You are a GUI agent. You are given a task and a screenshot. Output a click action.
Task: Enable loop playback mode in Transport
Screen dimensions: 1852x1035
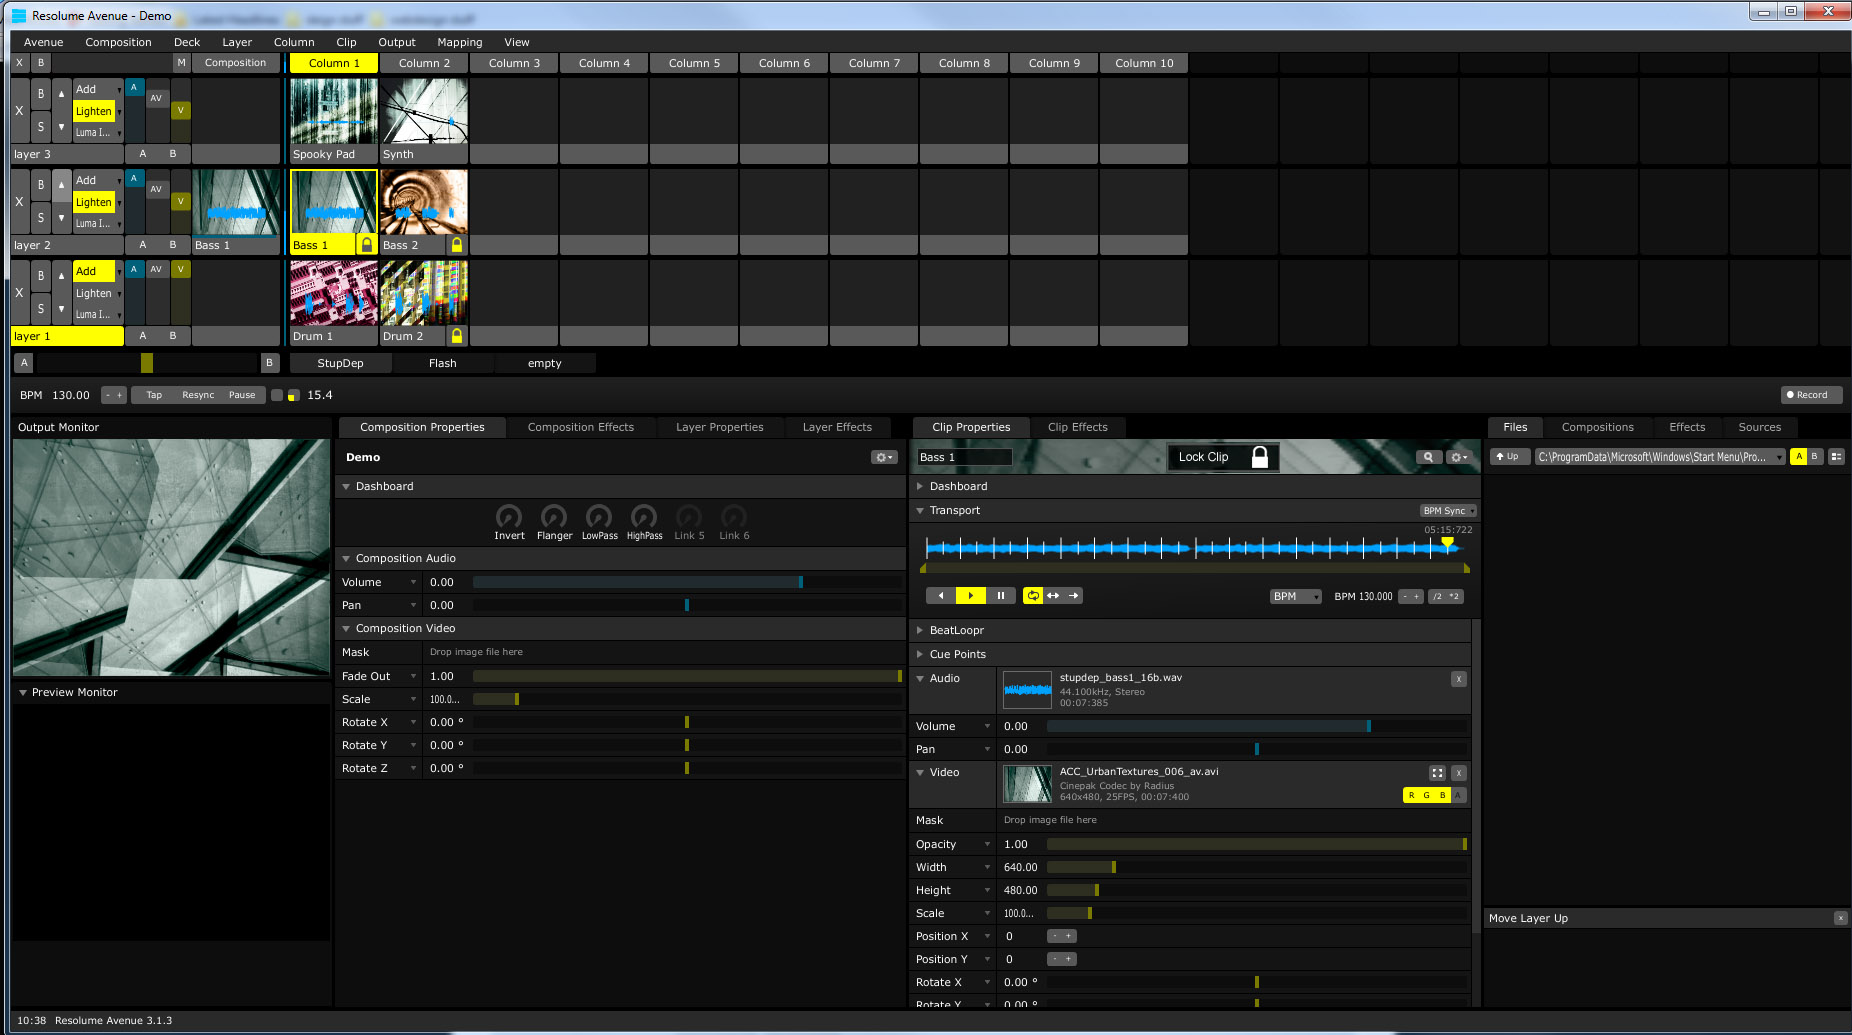pyautogui.click(x=1033, y=595)
